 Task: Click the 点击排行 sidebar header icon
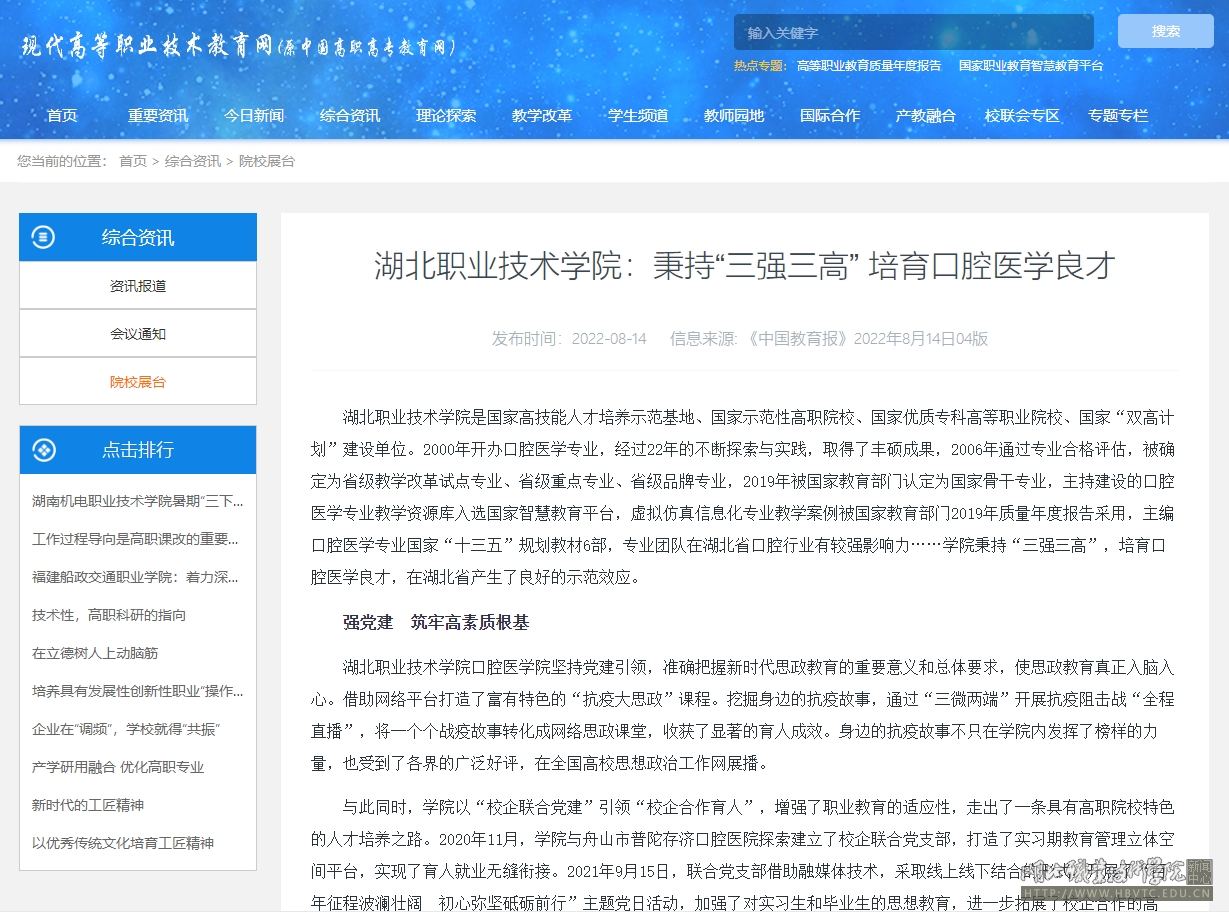pyautogui.click(x=44, y=450)
